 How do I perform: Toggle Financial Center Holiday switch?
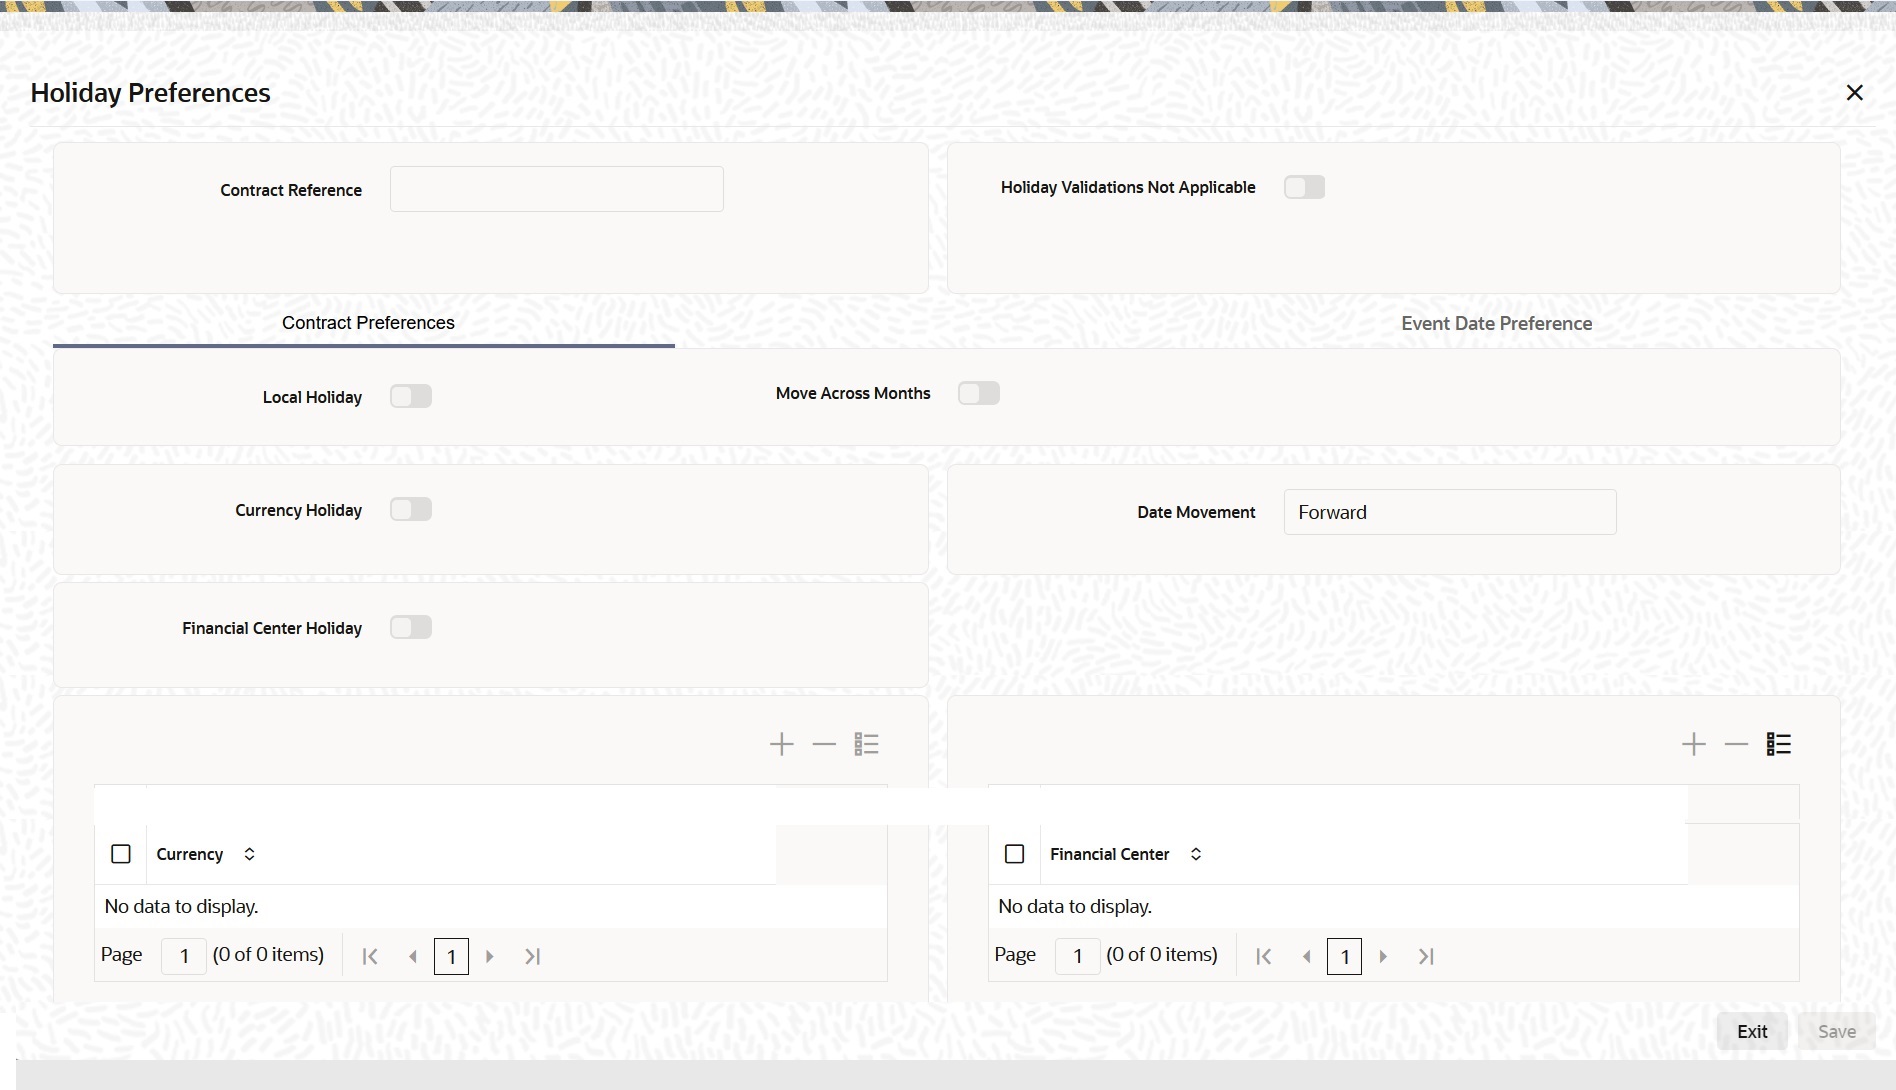[x=411, y=627]
